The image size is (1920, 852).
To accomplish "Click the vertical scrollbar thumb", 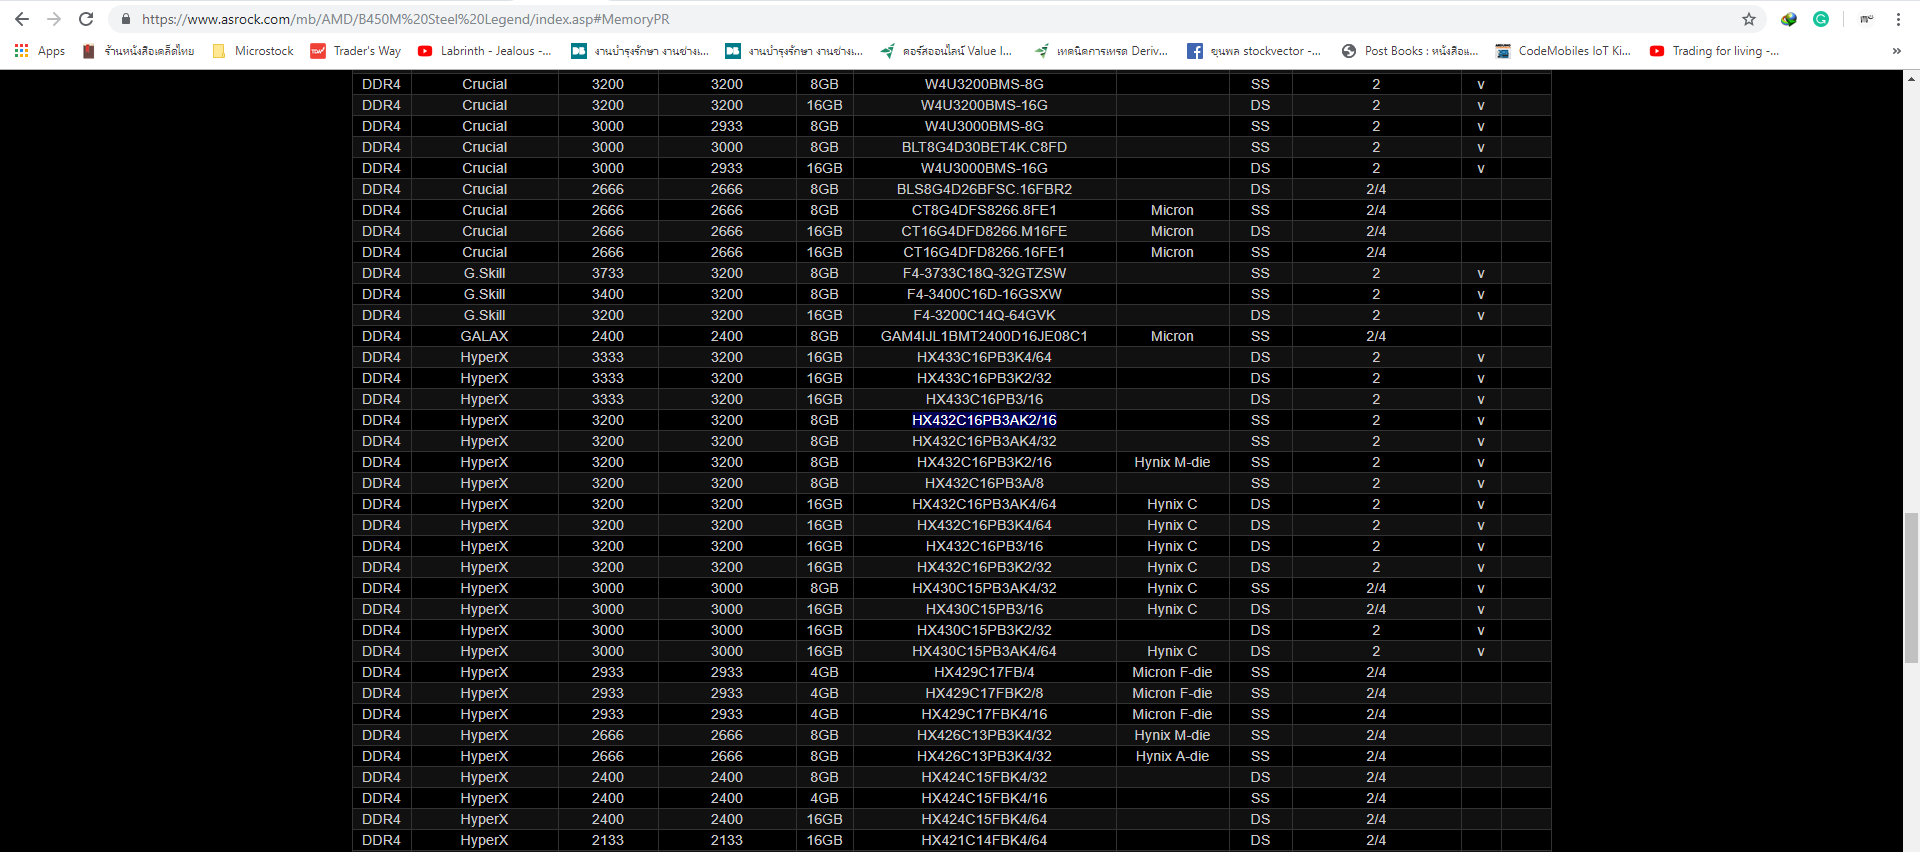I will (1911, 587).
